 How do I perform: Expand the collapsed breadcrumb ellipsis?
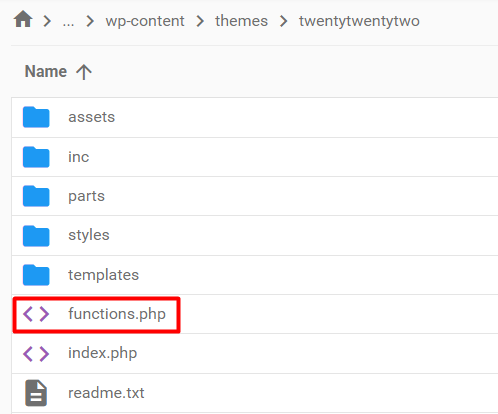(x=68, y=23)
